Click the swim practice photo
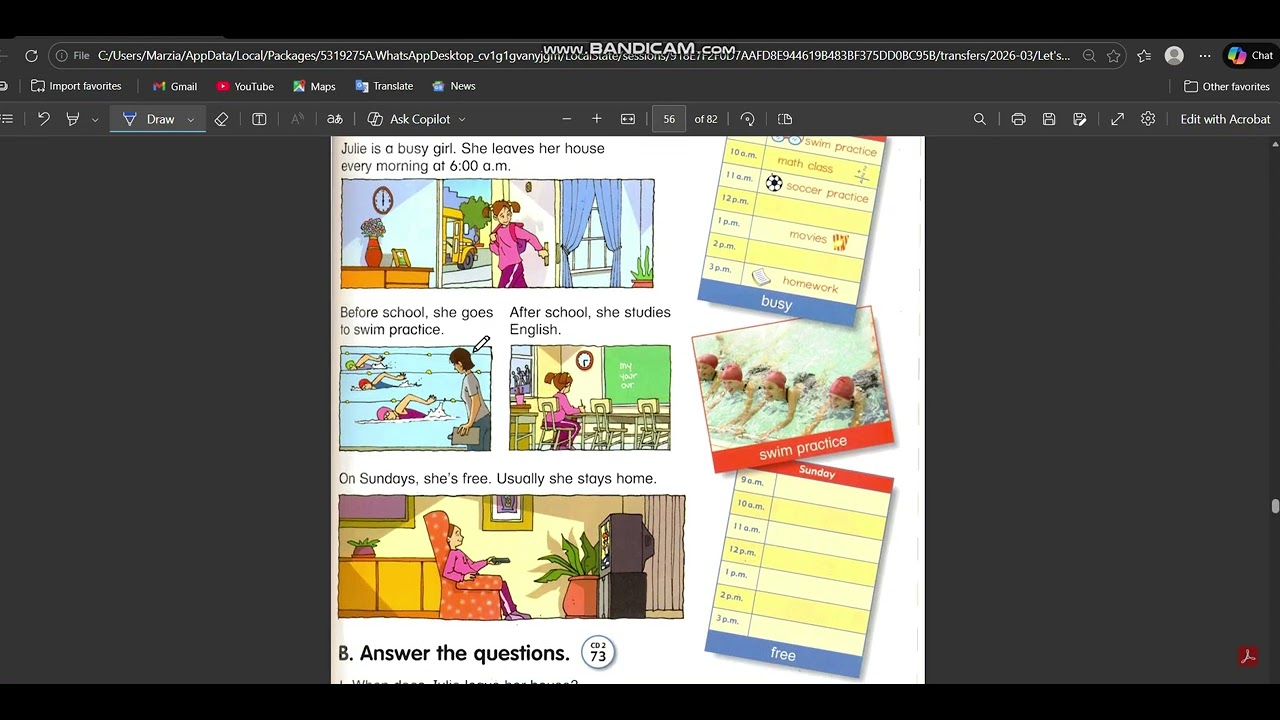 pyautogui.click(x=793, y=390)
